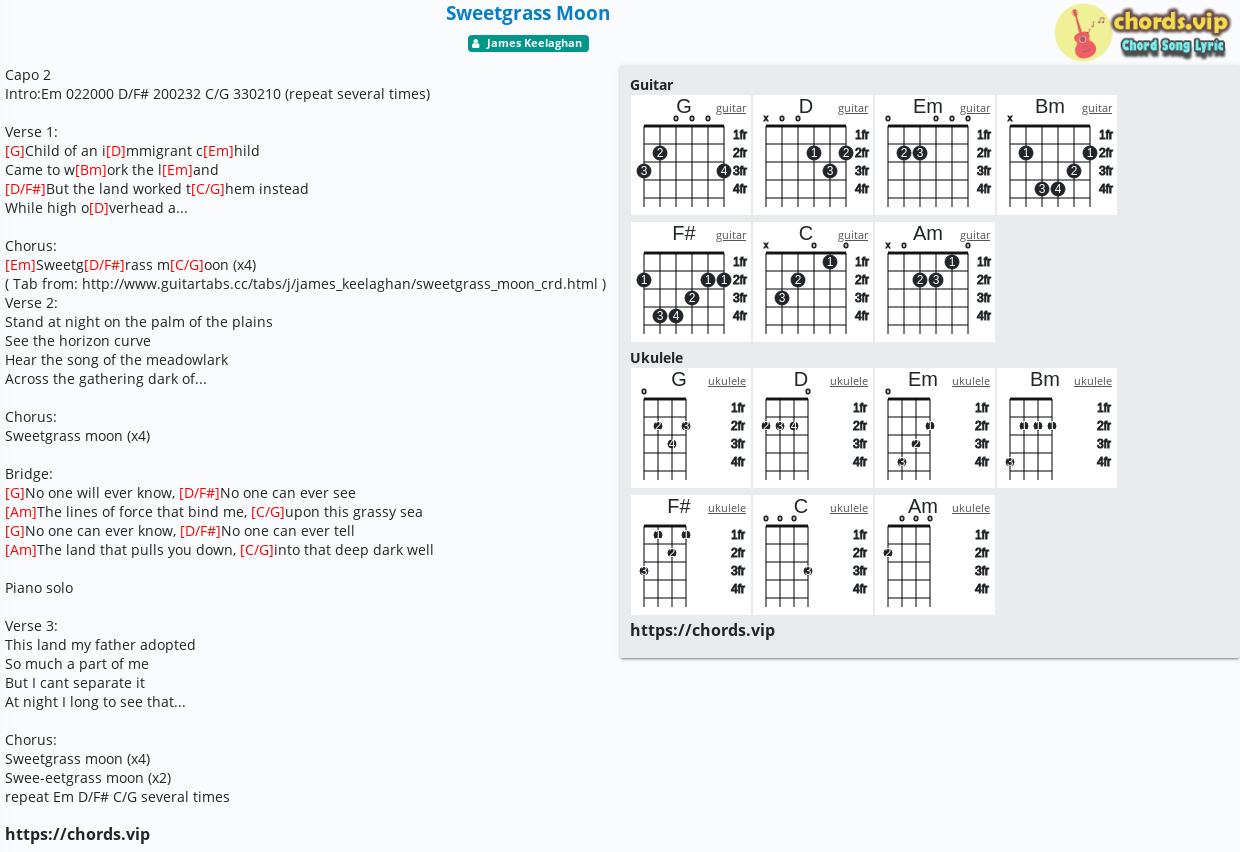Open the Em guitar chord diagram
Screen dimensions: 1240x852
pyautogui.click(x=935, y=155)
